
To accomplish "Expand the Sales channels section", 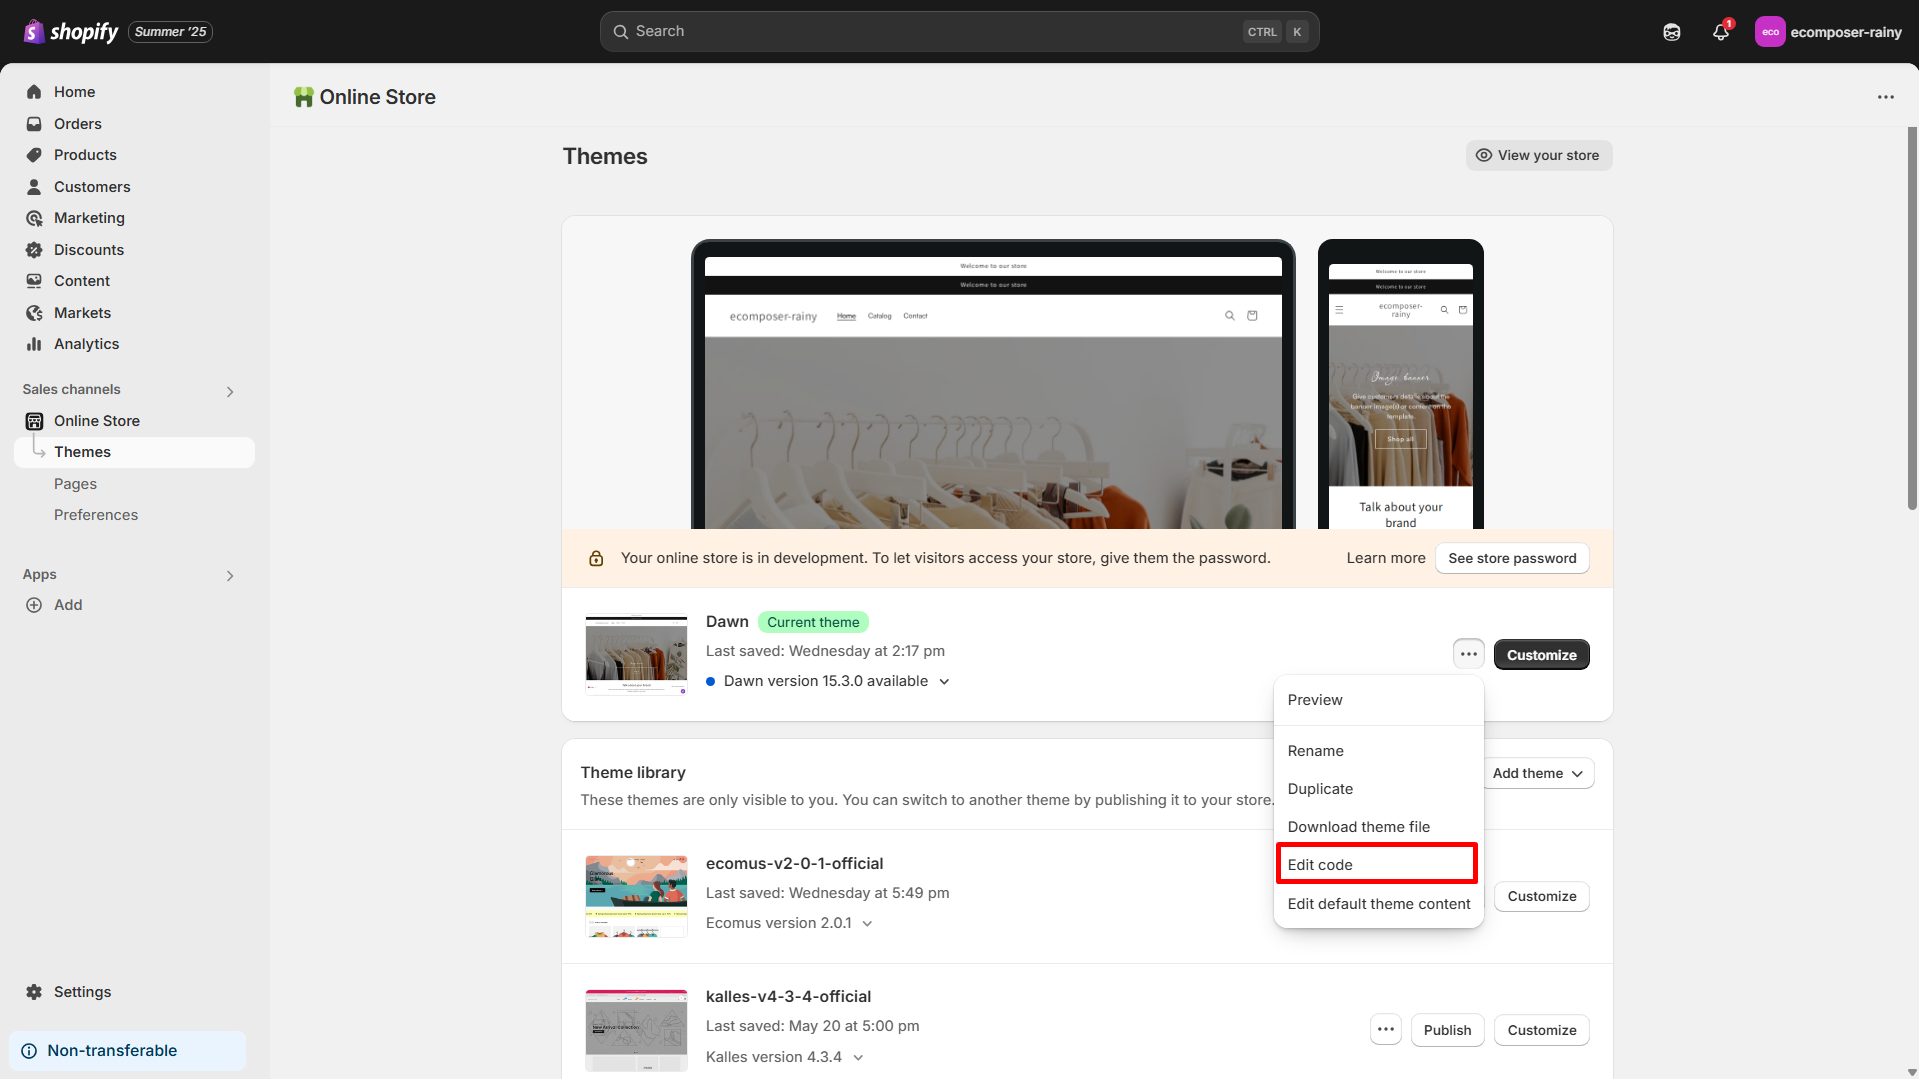I will point(230,390).
